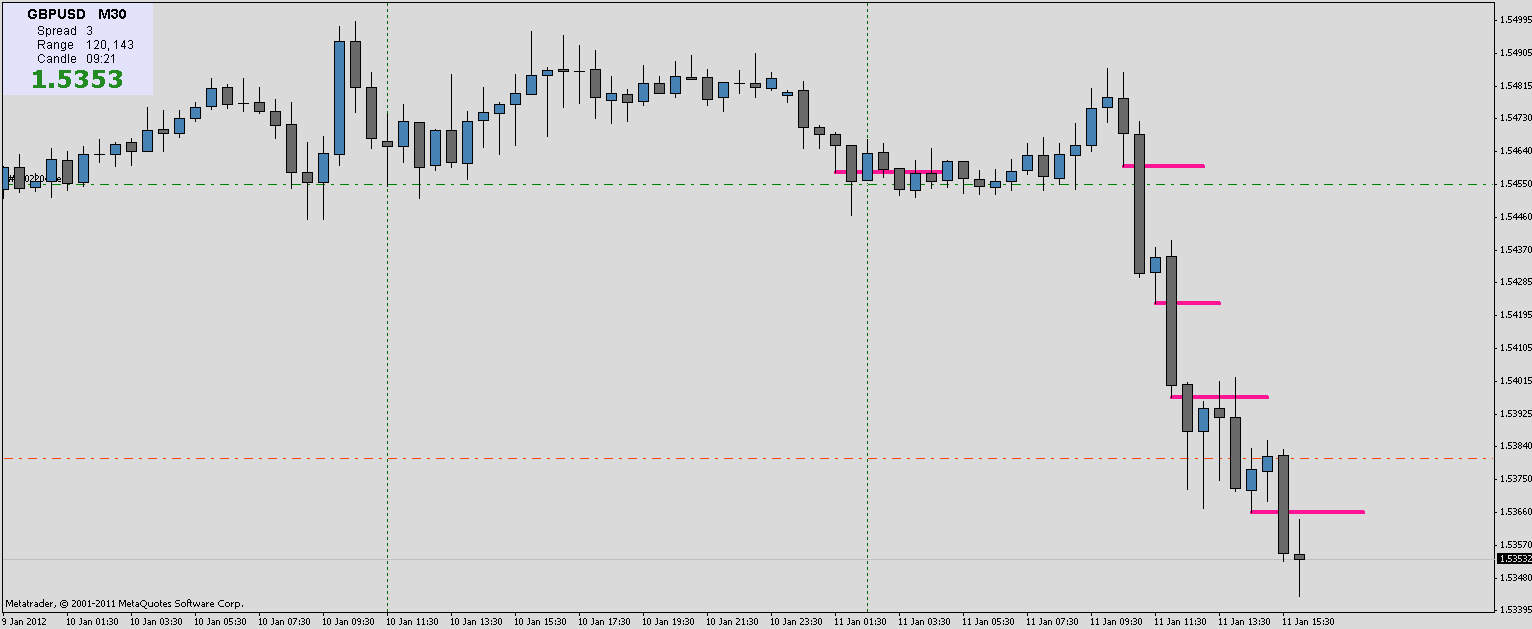Click the 10 Jan 23:30 time label

point(796,622)
